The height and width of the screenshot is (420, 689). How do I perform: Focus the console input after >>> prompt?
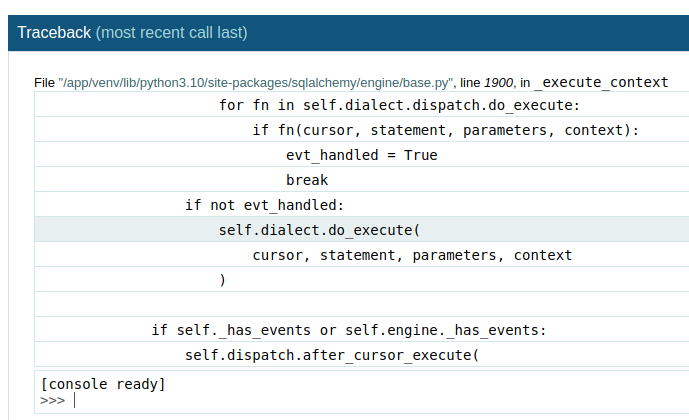pyautogui.click(x=300, y=400)
